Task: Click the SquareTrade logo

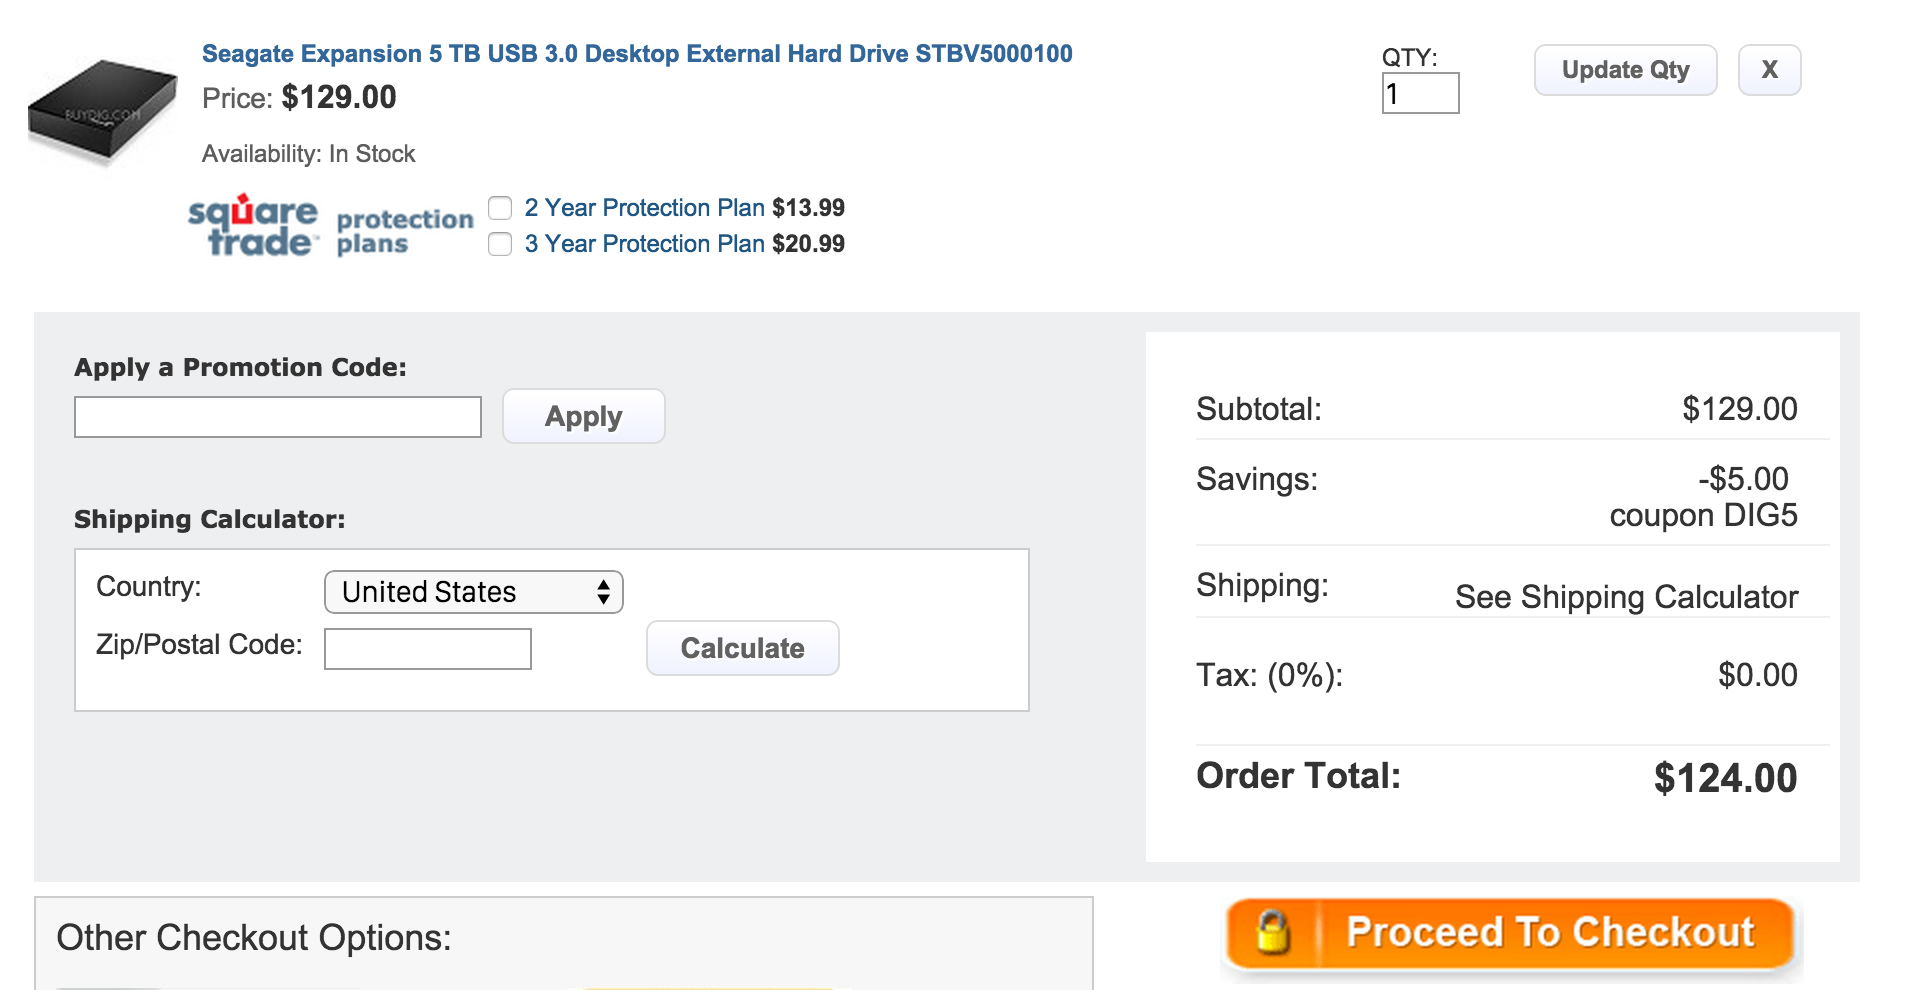Action: coord(253,226)
